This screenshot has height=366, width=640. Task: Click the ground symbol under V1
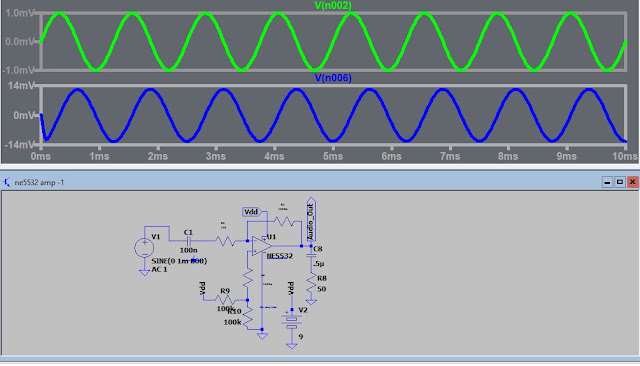point(144,272)
